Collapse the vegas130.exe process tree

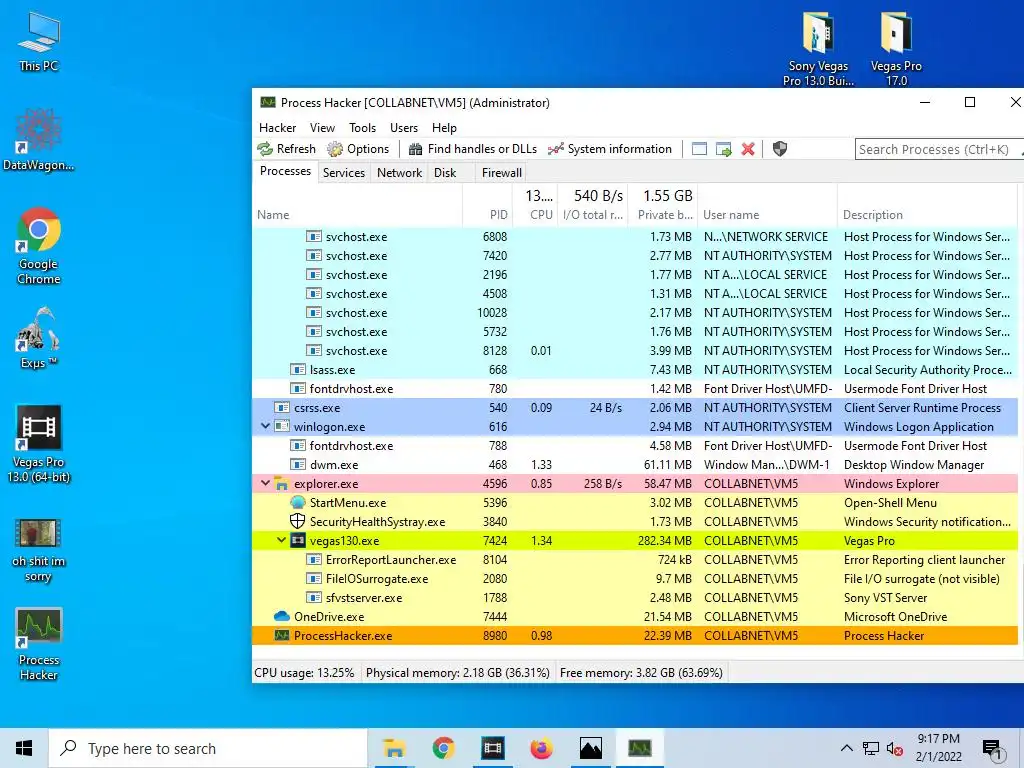pos(281,540)
